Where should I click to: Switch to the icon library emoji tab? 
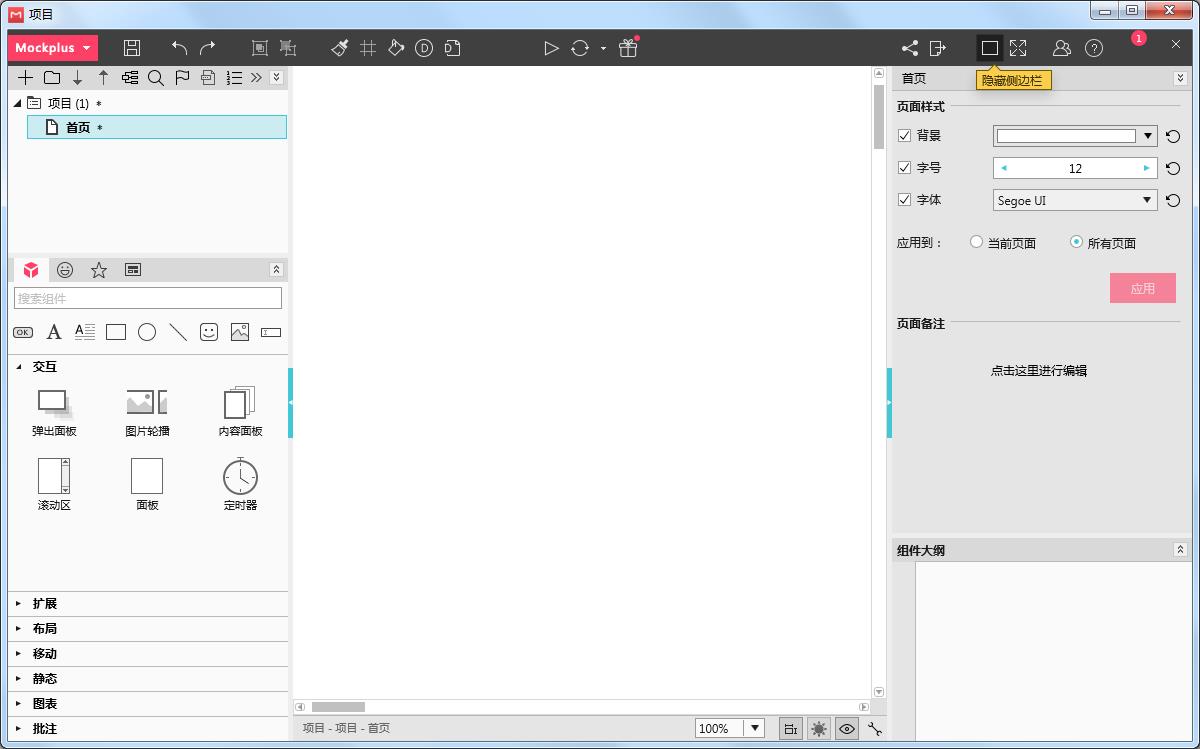point(65,269)
